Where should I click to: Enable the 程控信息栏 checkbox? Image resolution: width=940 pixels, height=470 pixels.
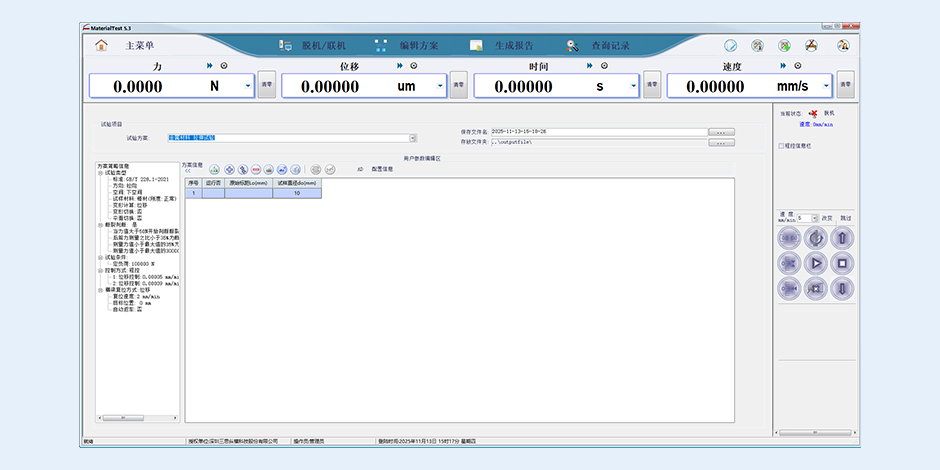[x=781, y=146]
